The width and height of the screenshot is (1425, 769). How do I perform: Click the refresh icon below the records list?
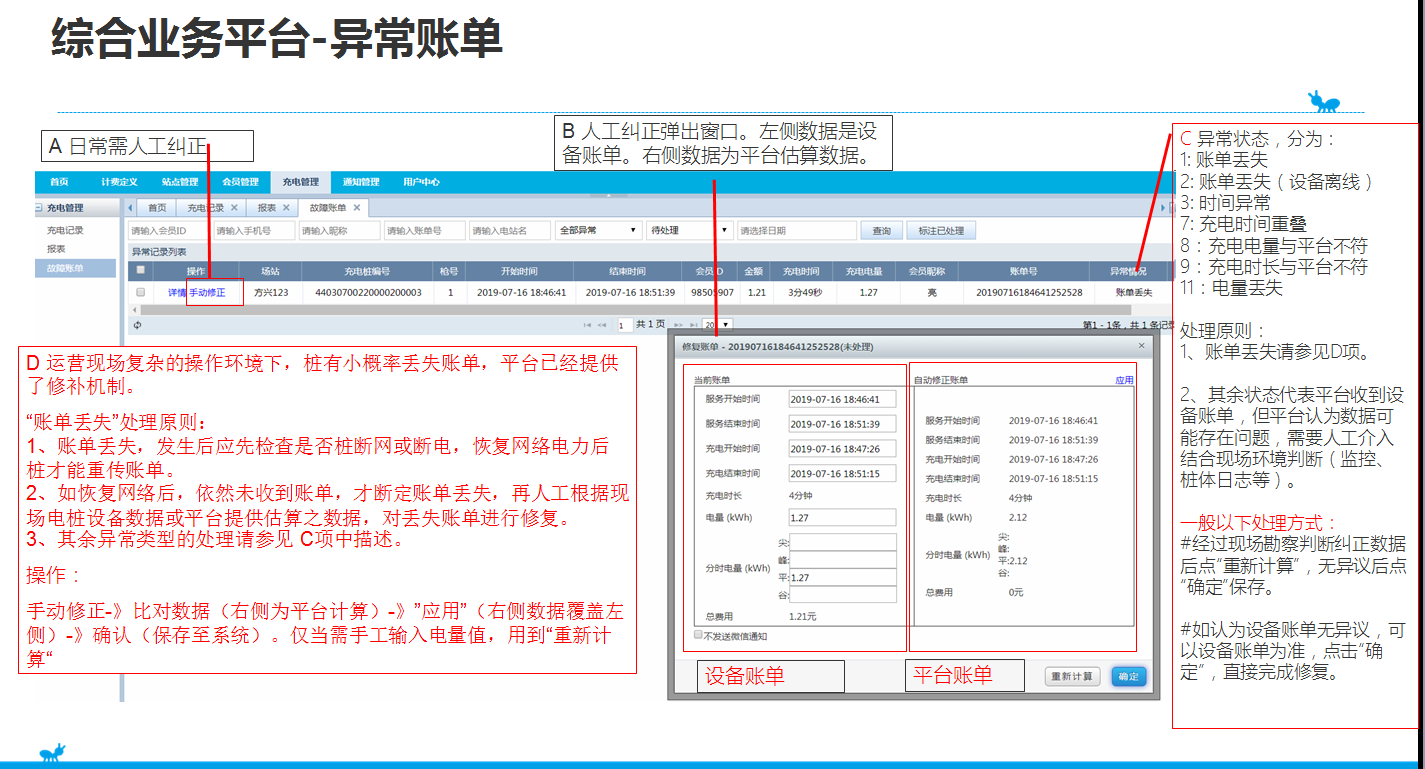137,325
